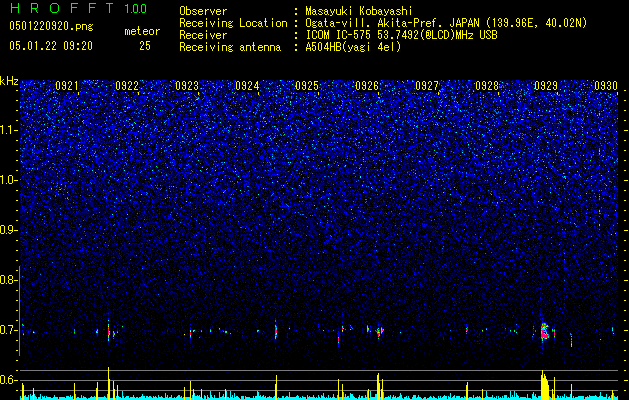Click the 1.1 kHz axis label
This screenshot has height=400, width=629.
coord(8,130)
